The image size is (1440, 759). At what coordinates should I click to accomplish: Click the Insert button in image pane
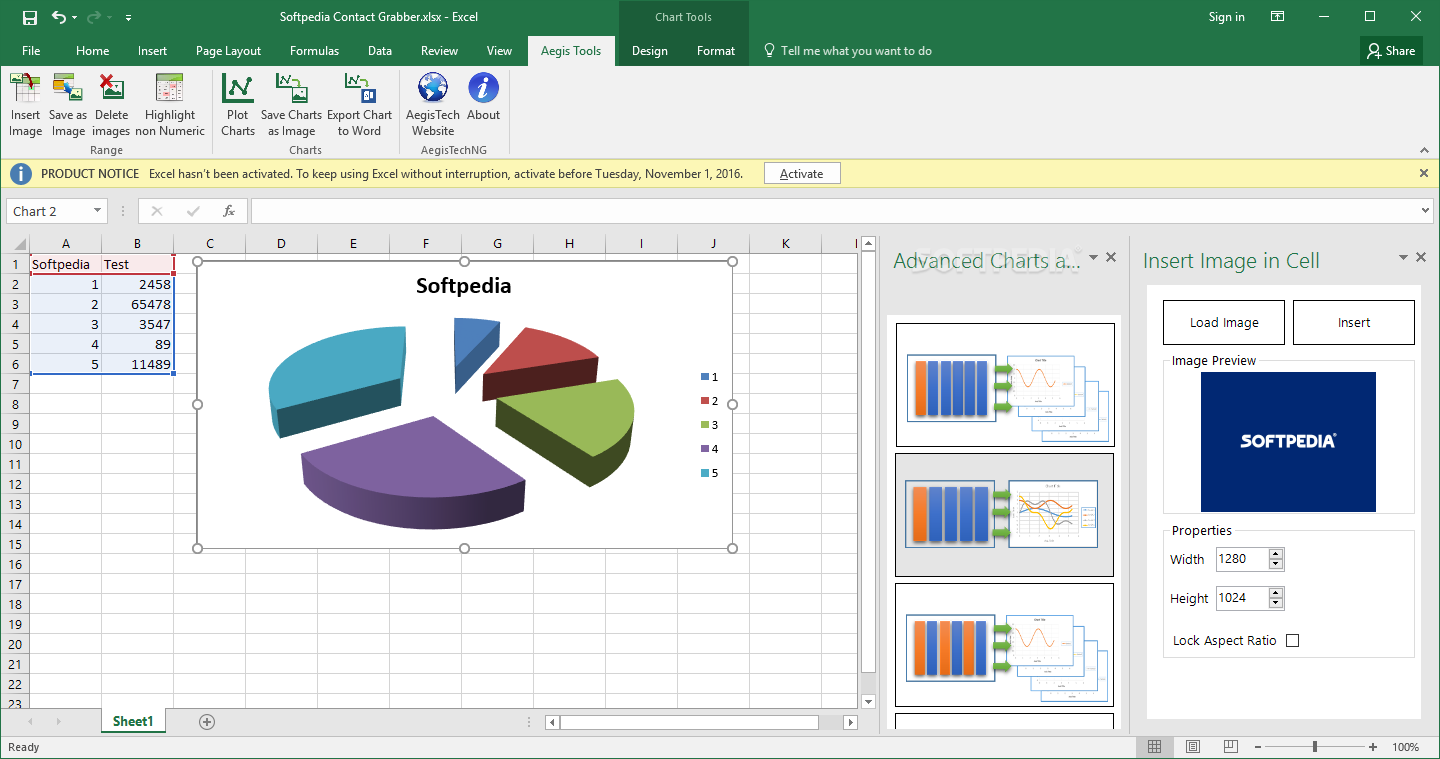pyautogui.click(x=1354, y=322)
